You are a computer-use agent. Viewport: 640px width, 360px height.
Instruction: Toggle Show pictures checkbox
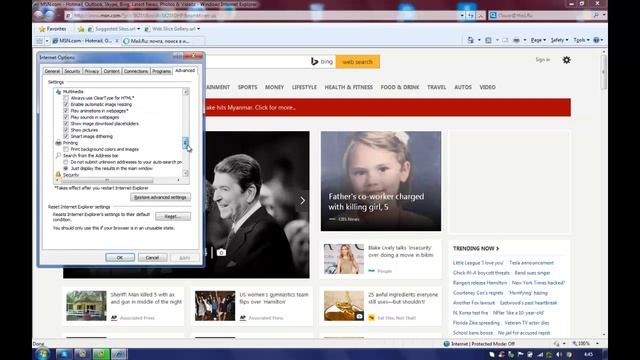point(66,130)
